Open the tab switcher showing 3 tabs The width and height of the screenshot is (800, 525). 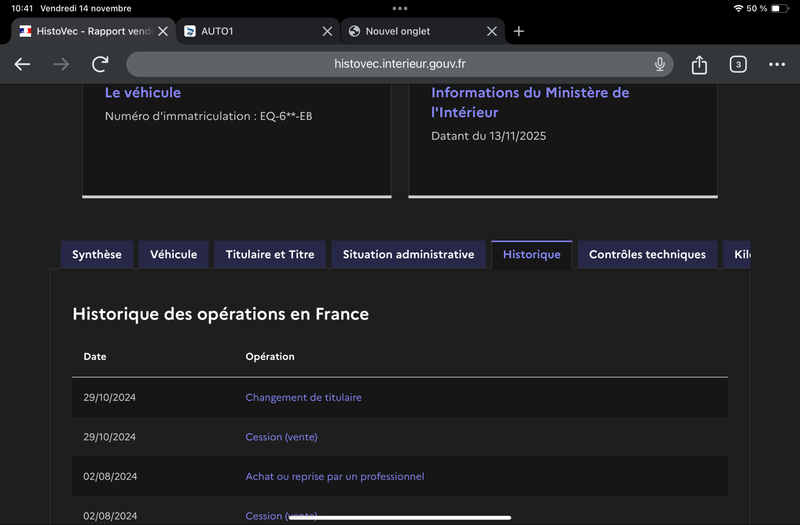click(738, 65)
